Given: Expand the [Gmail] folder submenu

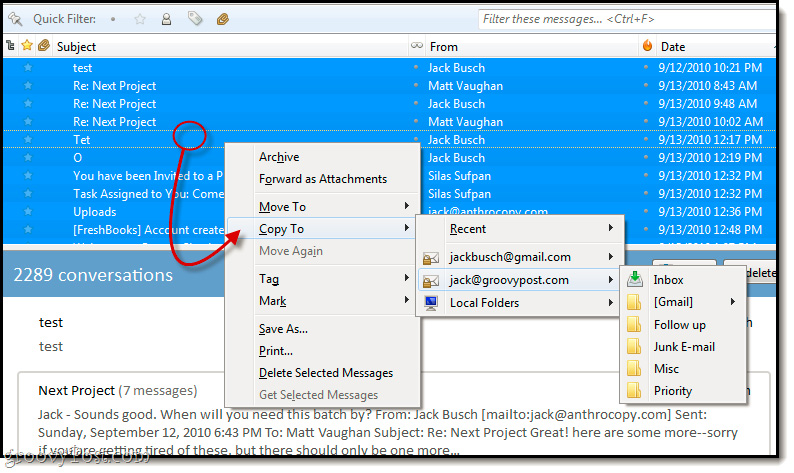Looking at the screenshot, I should (683, 302).
